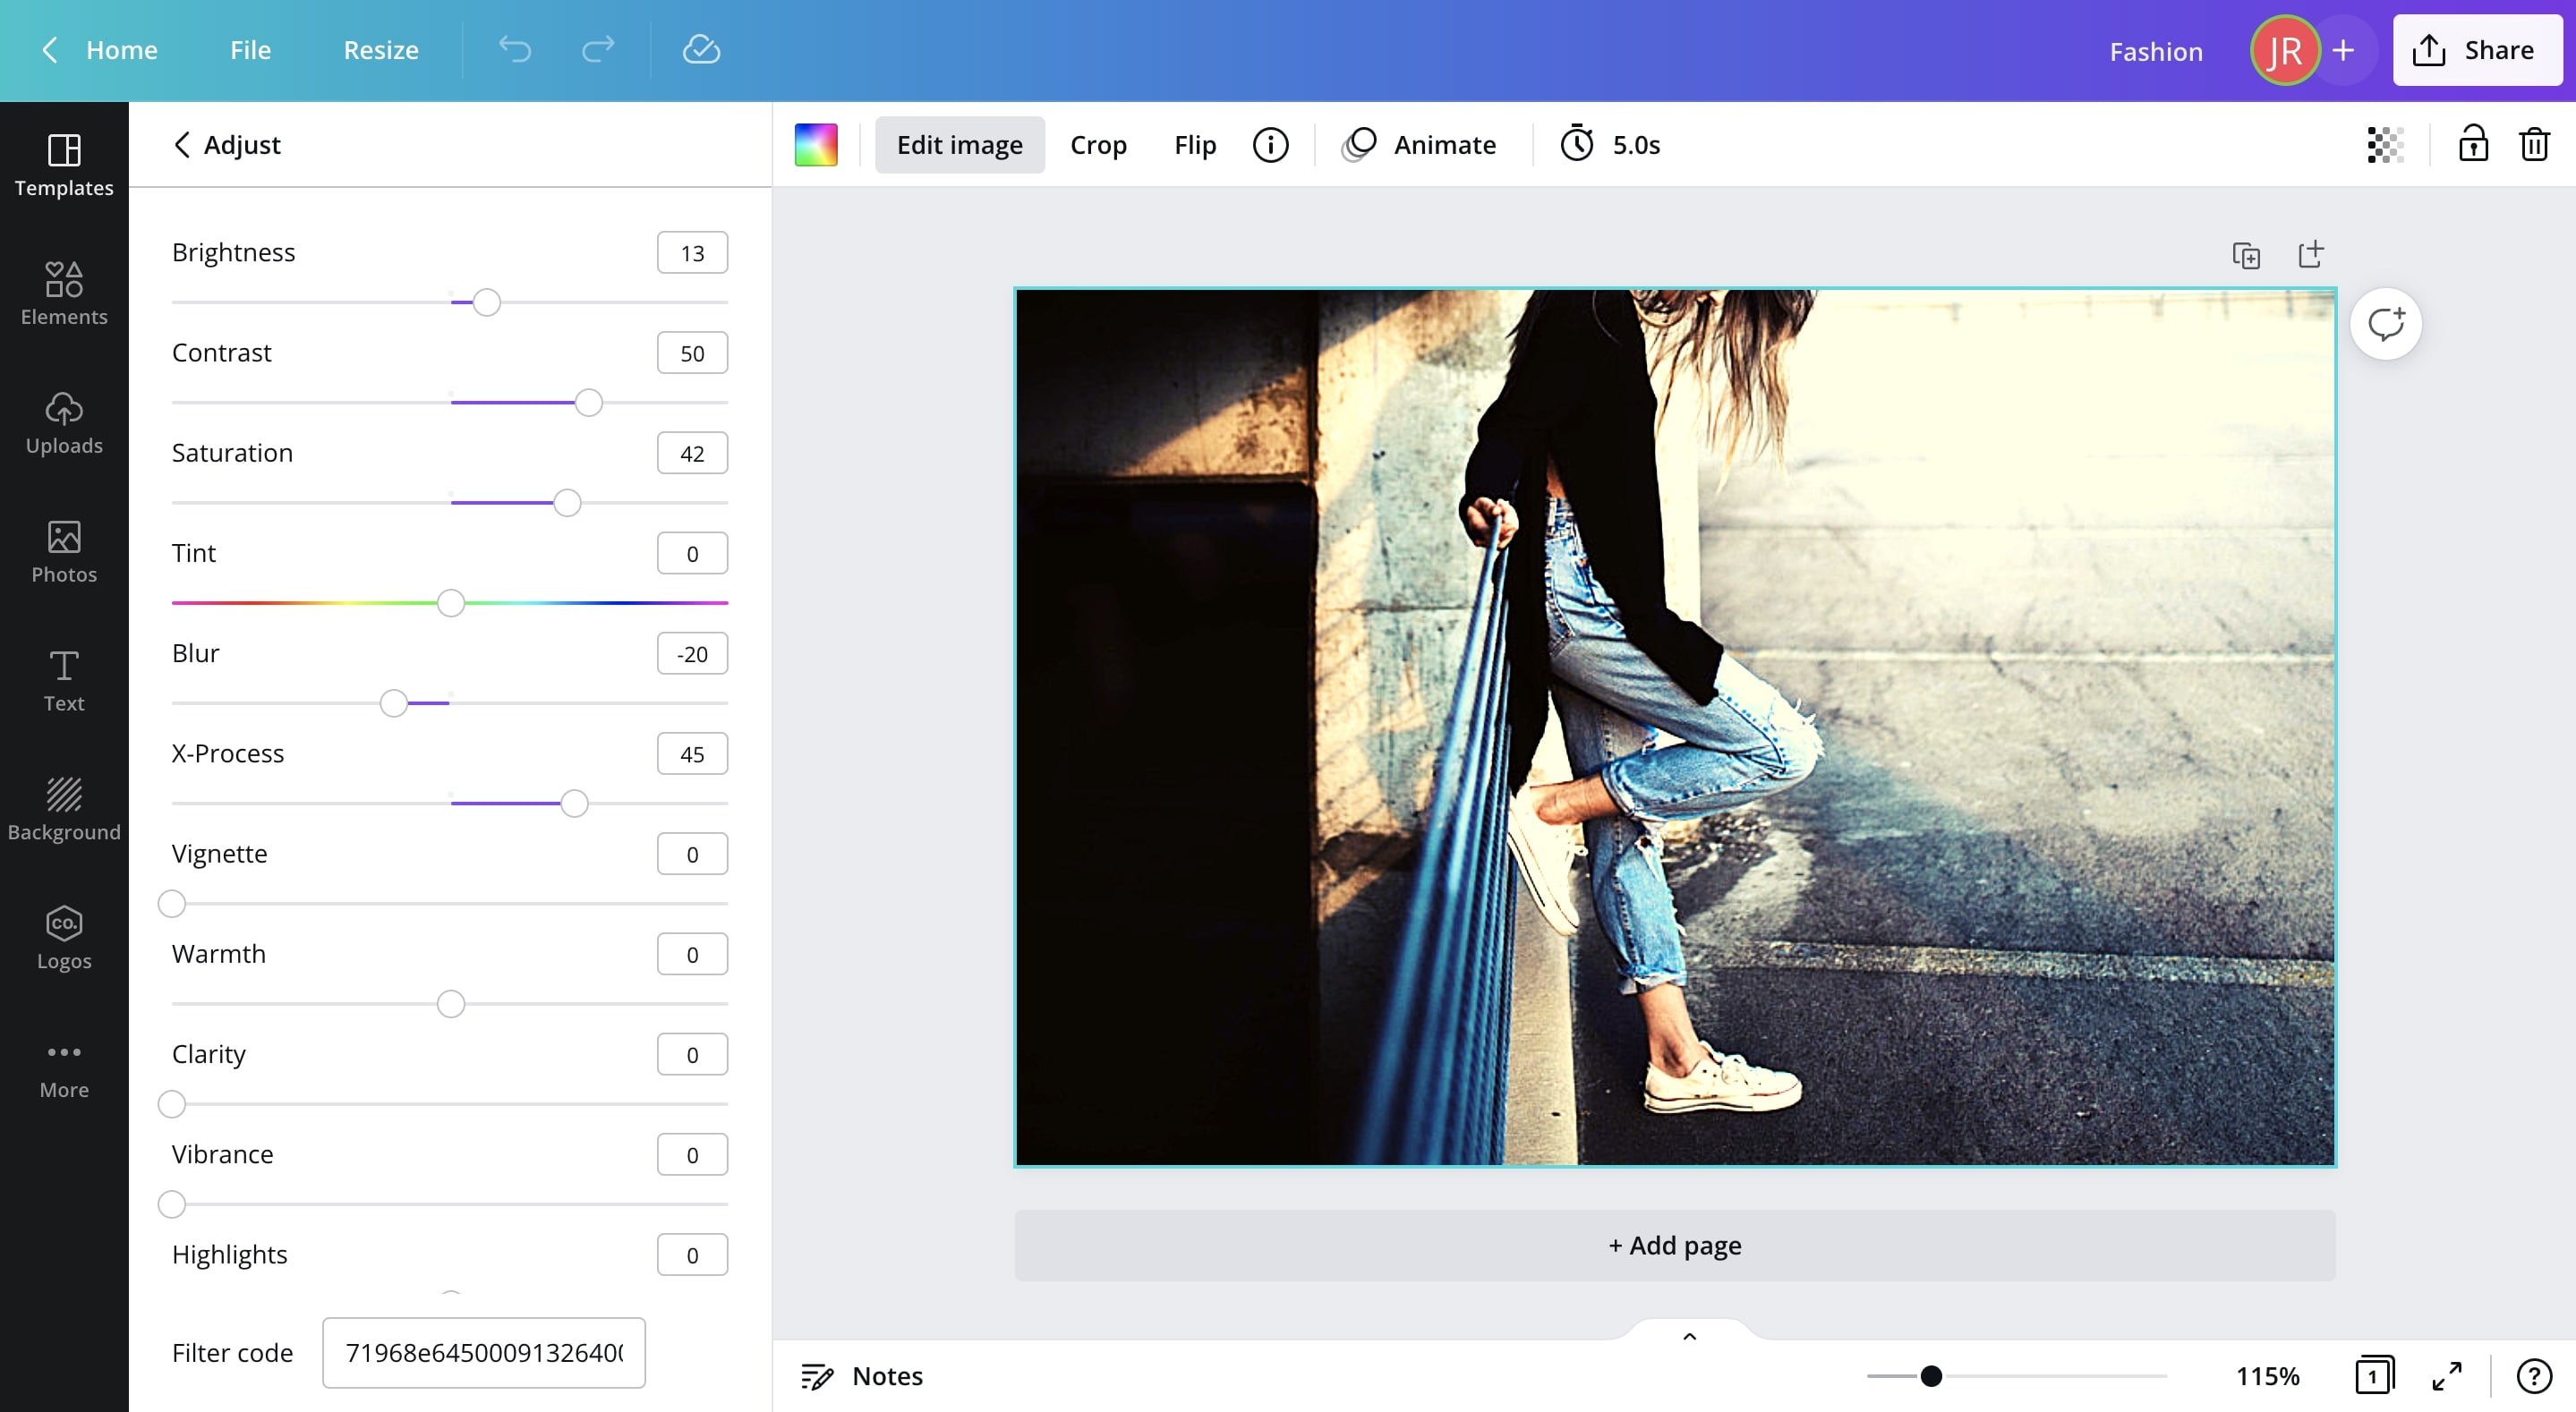Viewport: 2576px width, 1412px height.
Task: Lock the selected element
Action: pos(2472,144)
